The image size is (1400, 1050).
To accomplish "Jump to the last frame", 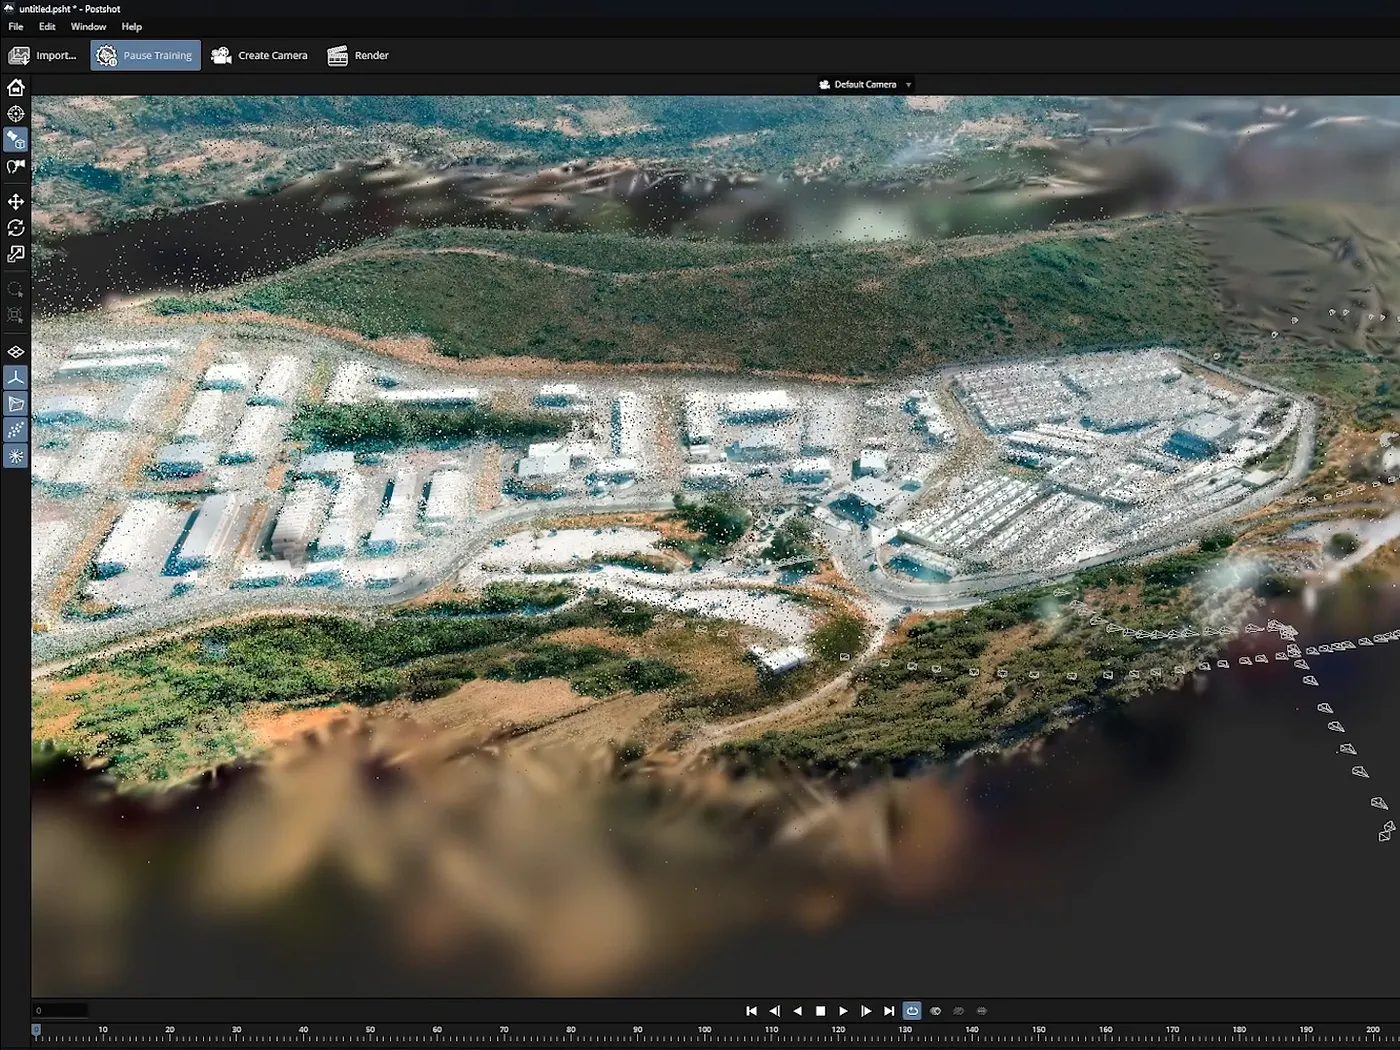I will tap(889, 1011).
